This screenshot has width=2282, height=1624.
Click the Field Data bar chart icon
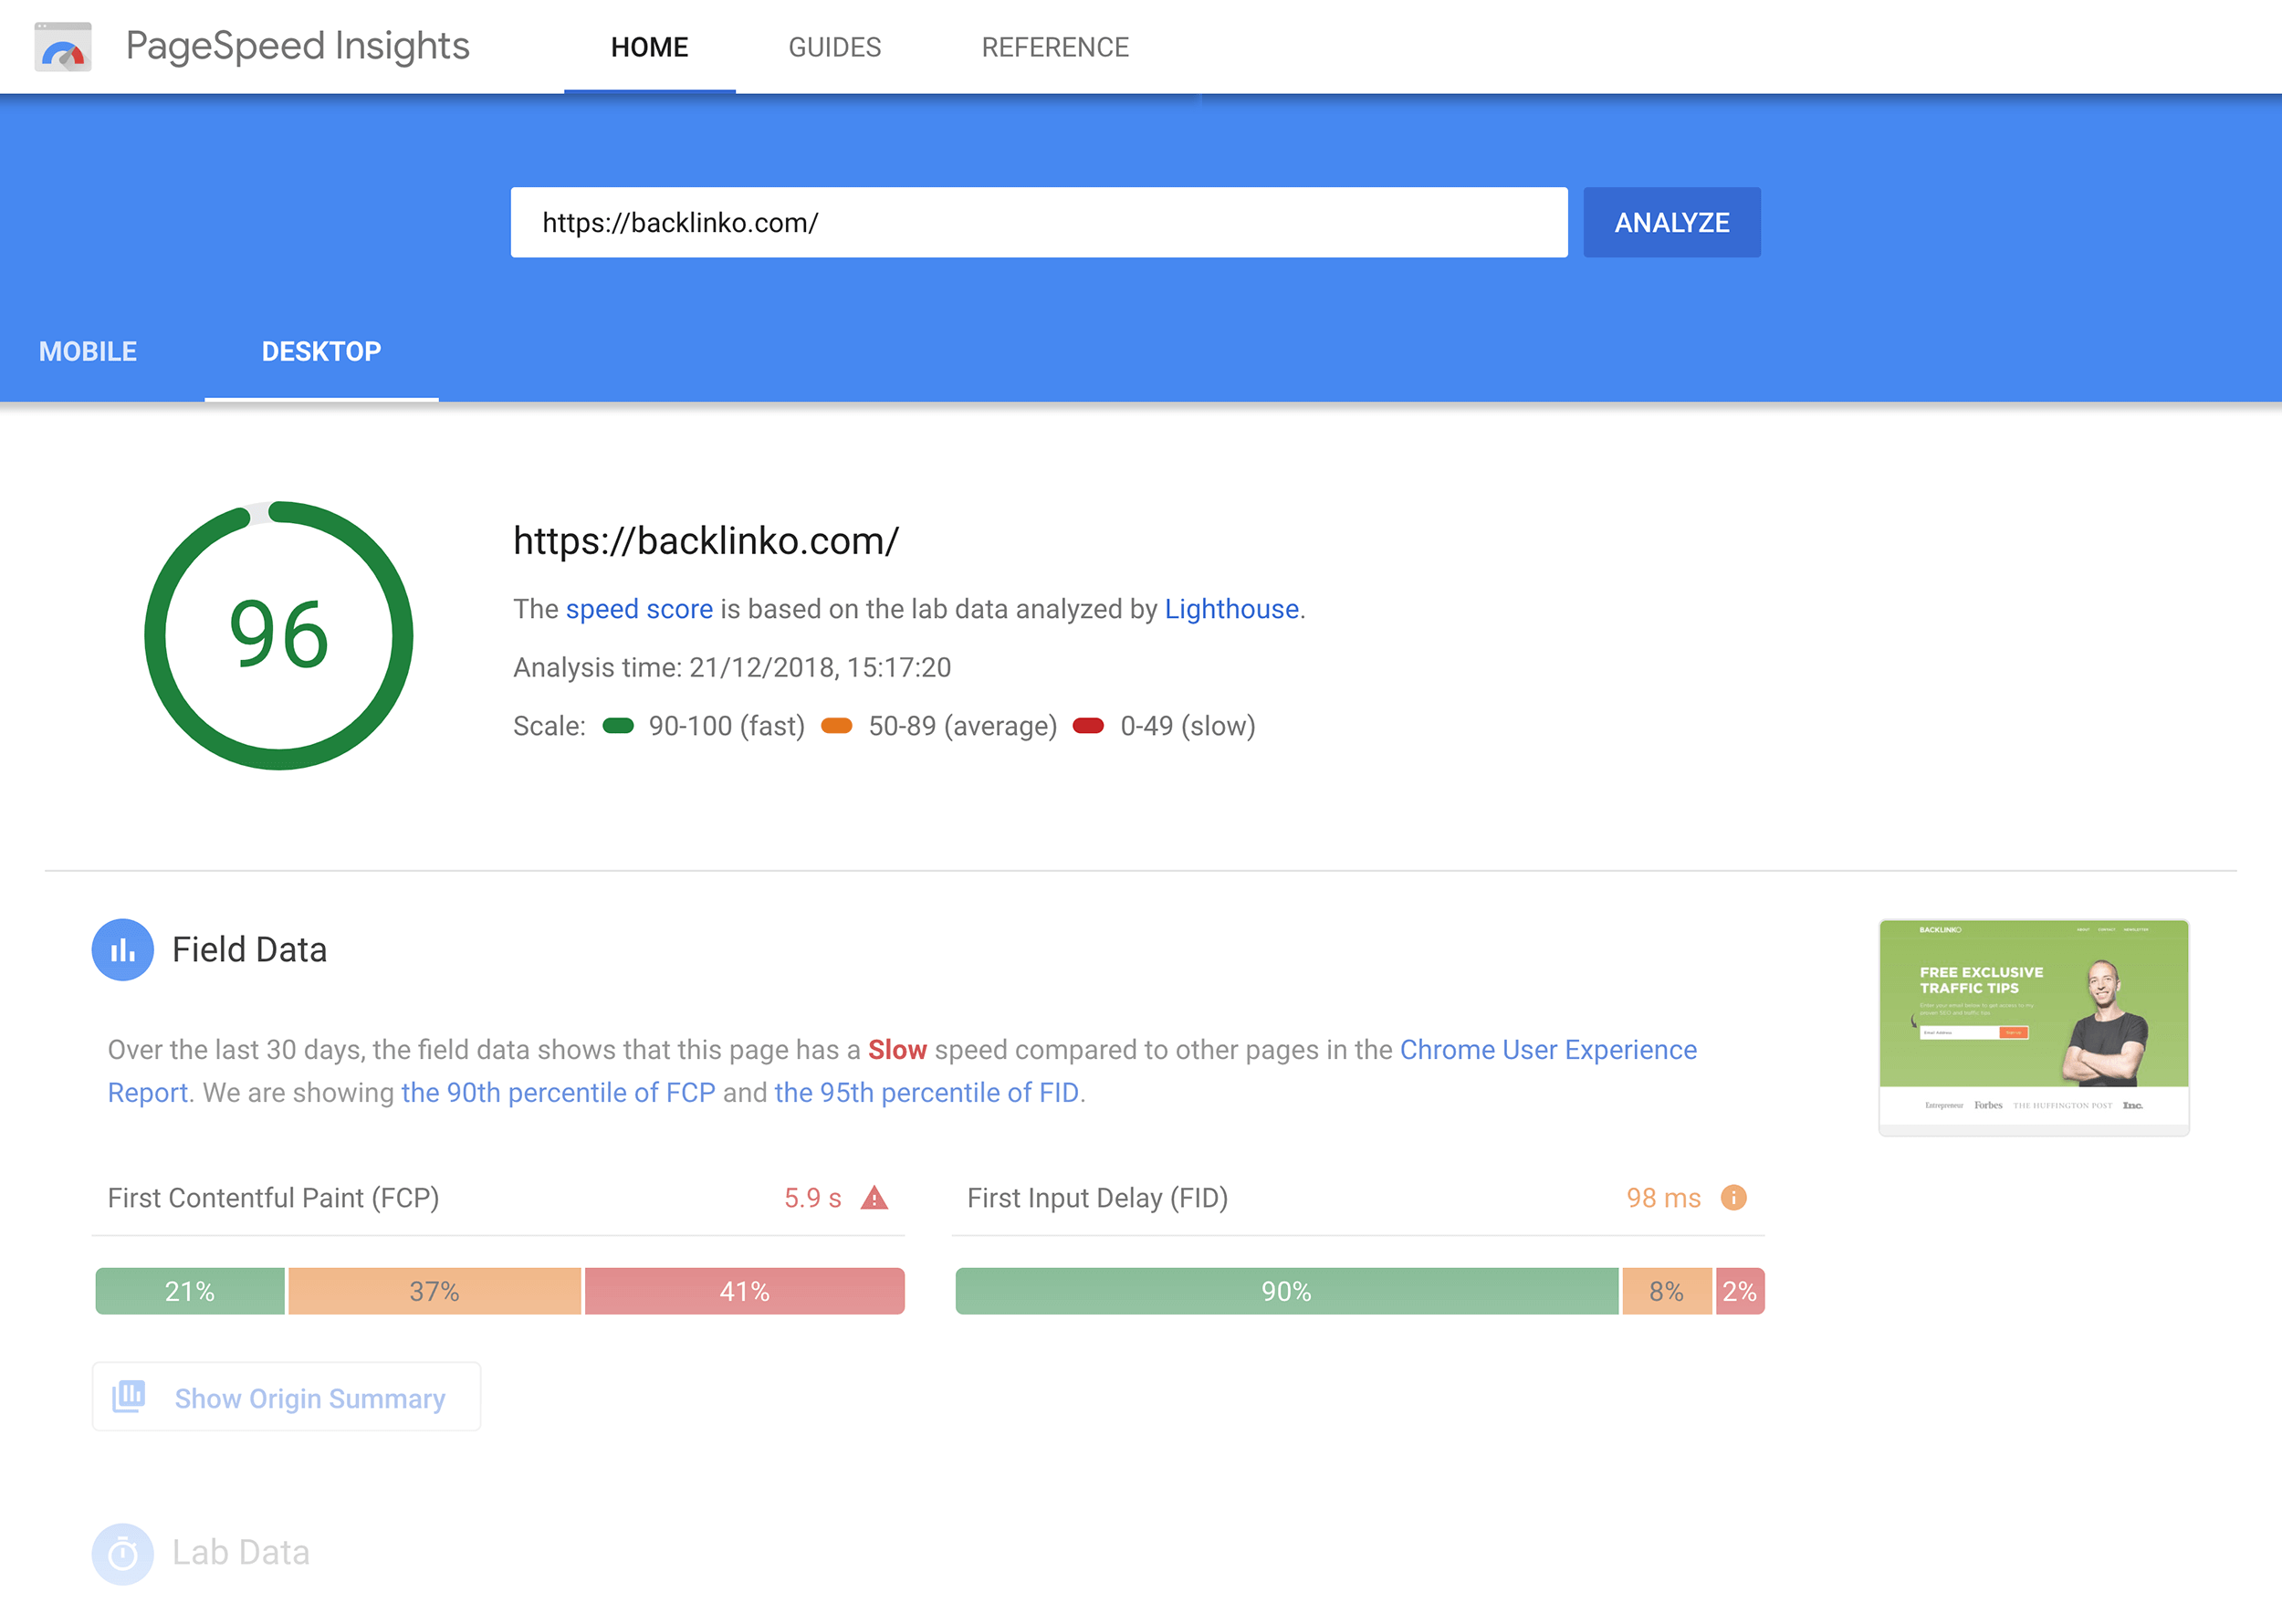point(123,950)
